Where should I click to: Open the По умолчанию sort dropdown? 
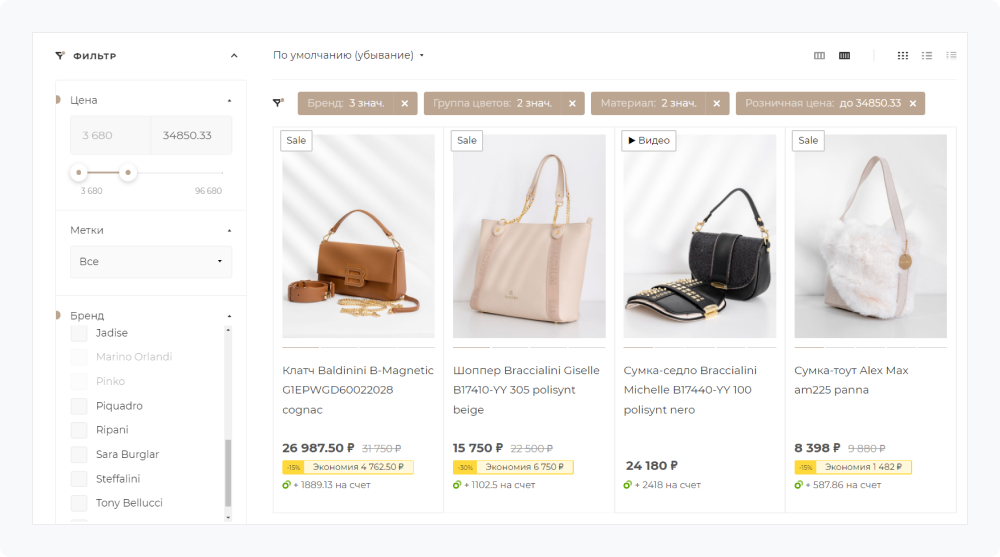click(348, 55)
